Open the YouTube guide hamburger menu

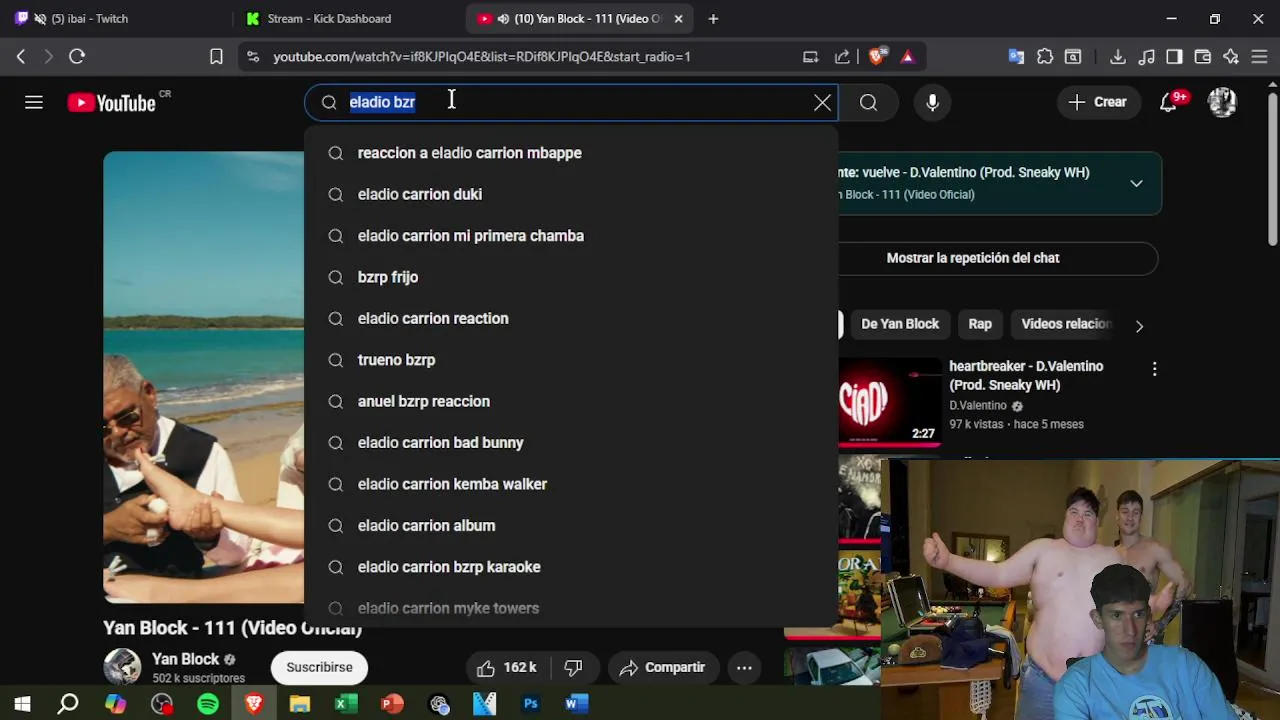click(x=34, y=102)
